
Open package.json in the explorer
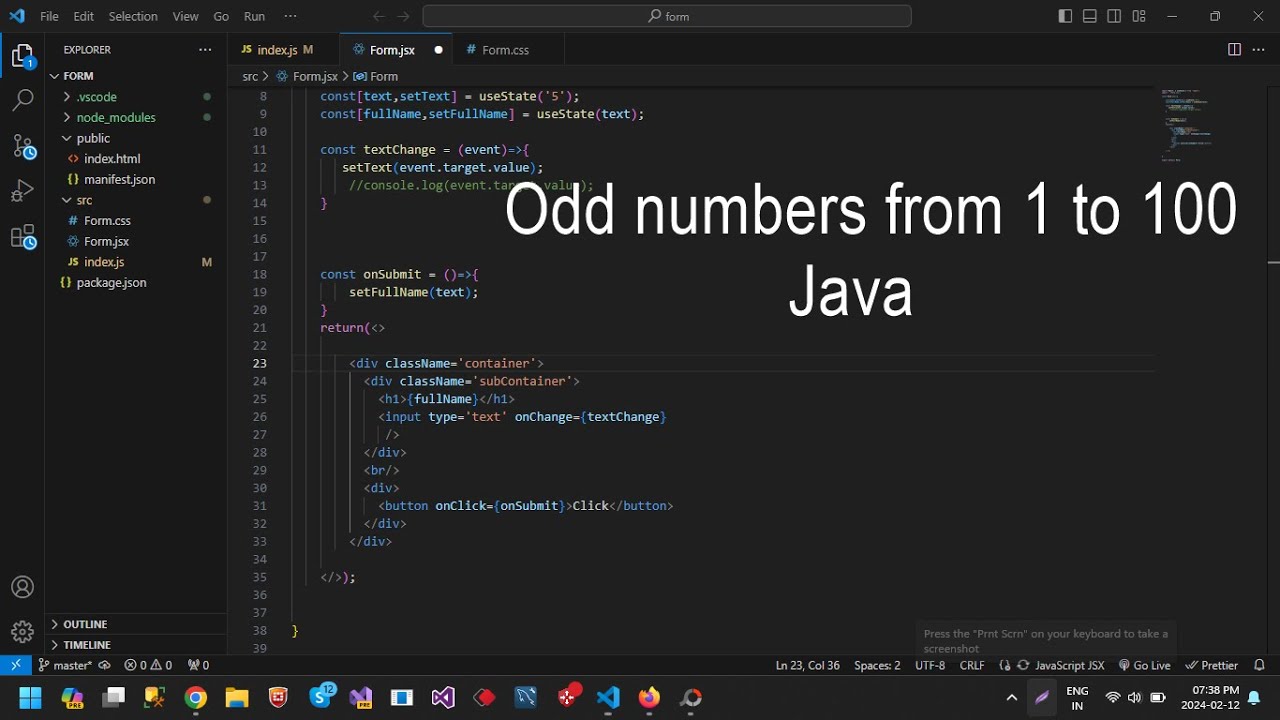[111, 283]
